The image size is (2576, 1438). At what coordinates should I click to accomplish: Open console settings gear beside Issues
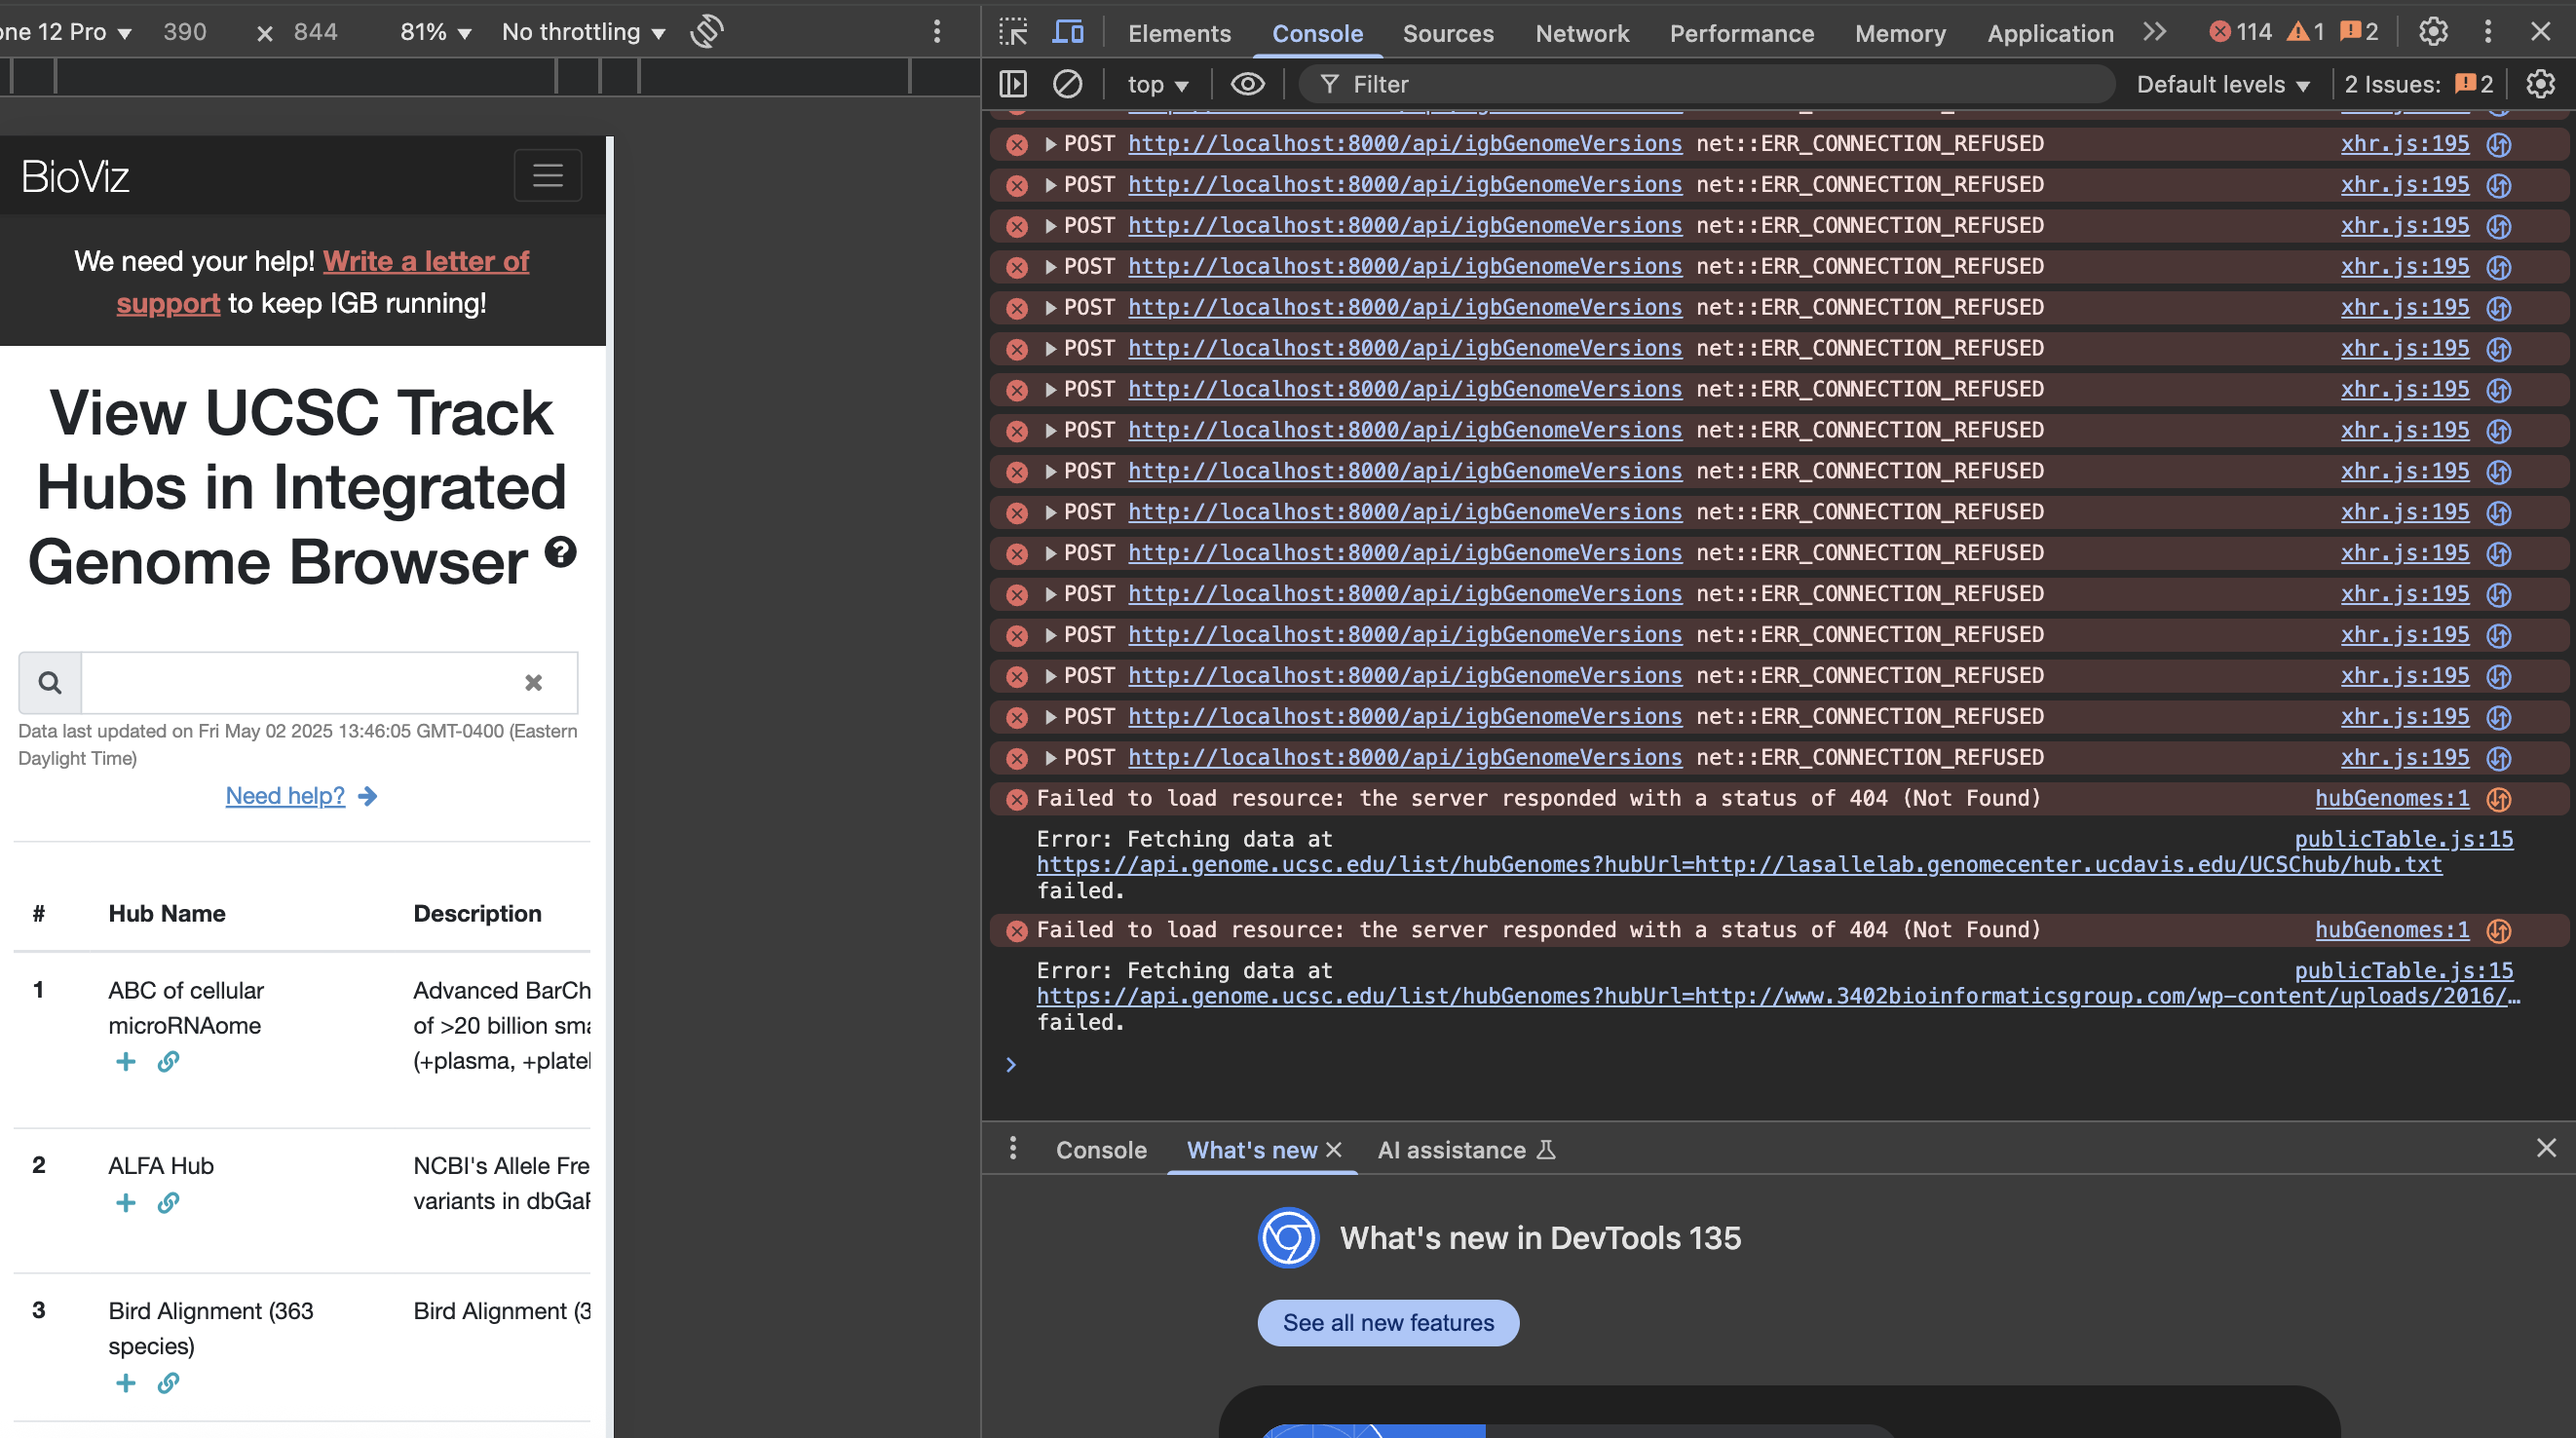[x=2540, y=84]
